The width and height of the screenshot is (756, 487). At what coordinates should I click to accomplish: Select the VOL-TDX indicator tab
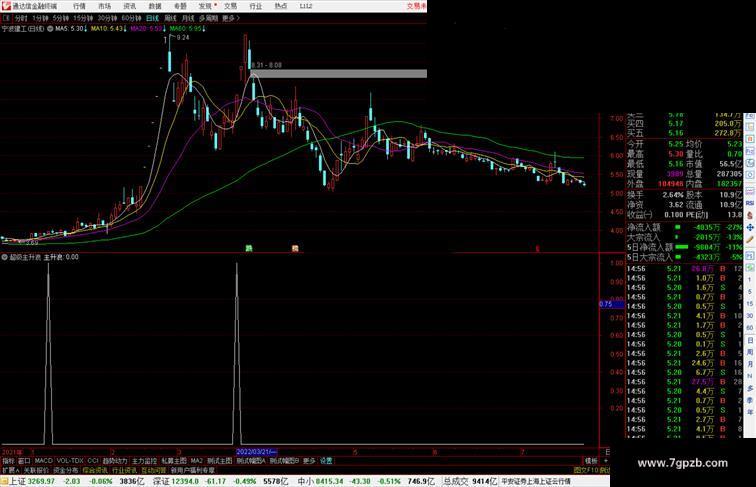coord(70,461)
